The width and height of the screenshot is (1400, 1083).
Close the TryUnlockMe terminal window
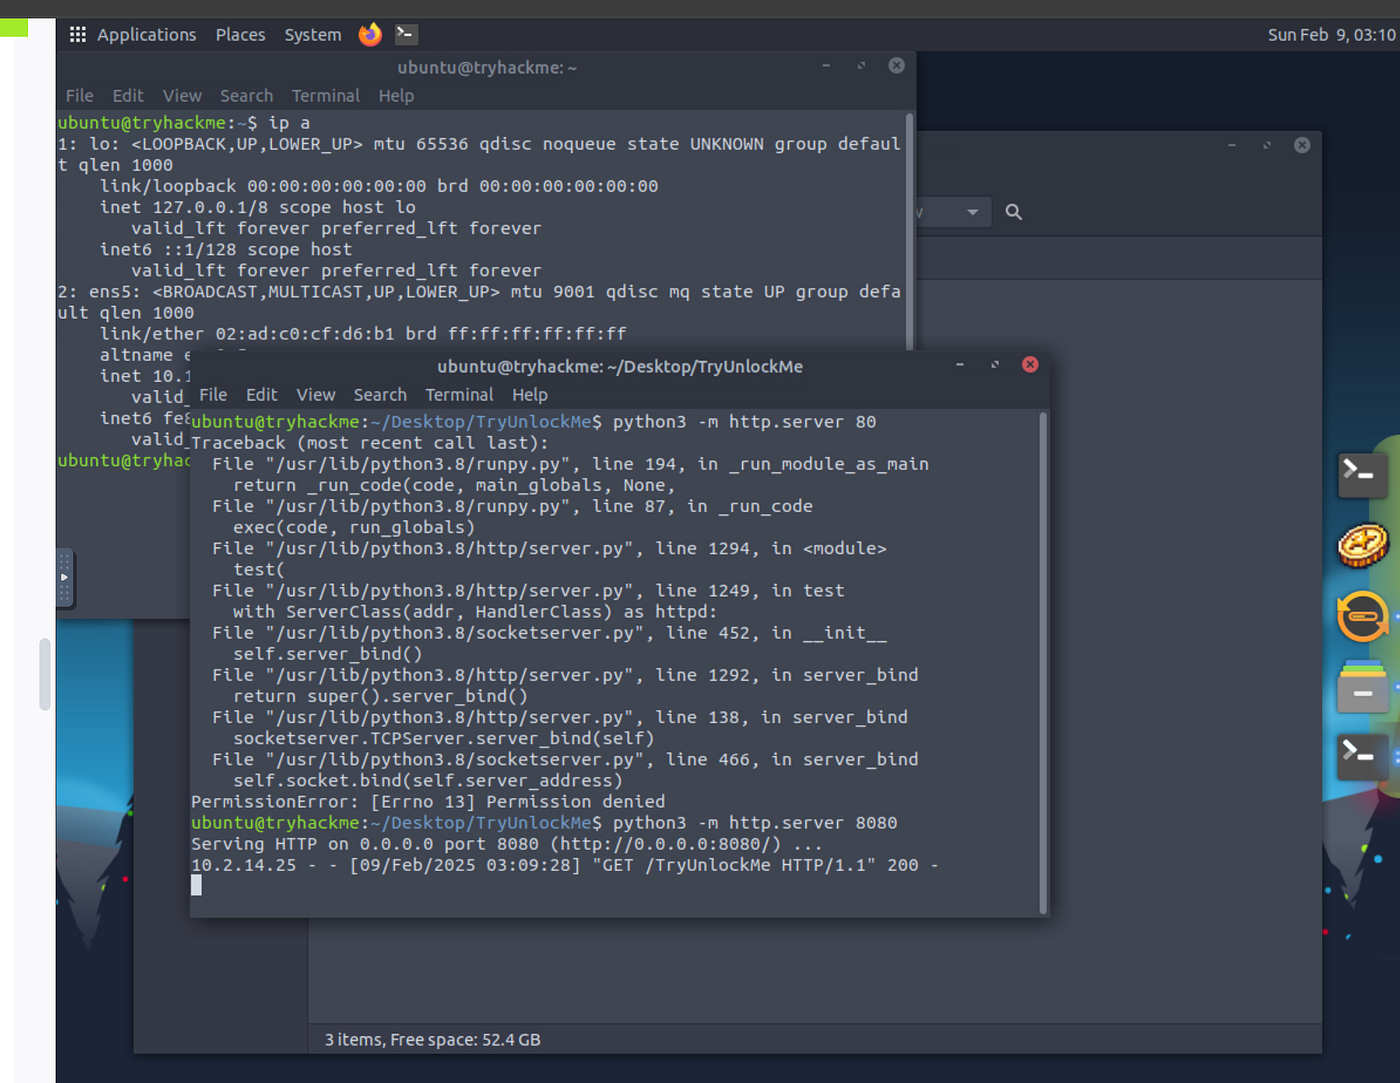coord(1030,365)
